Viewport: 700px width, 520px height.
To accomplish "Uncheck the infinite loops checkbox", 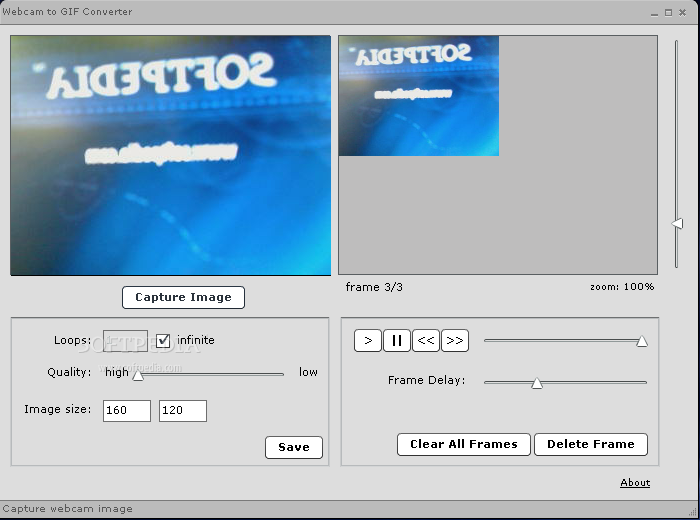I will [x=163, y=341].
